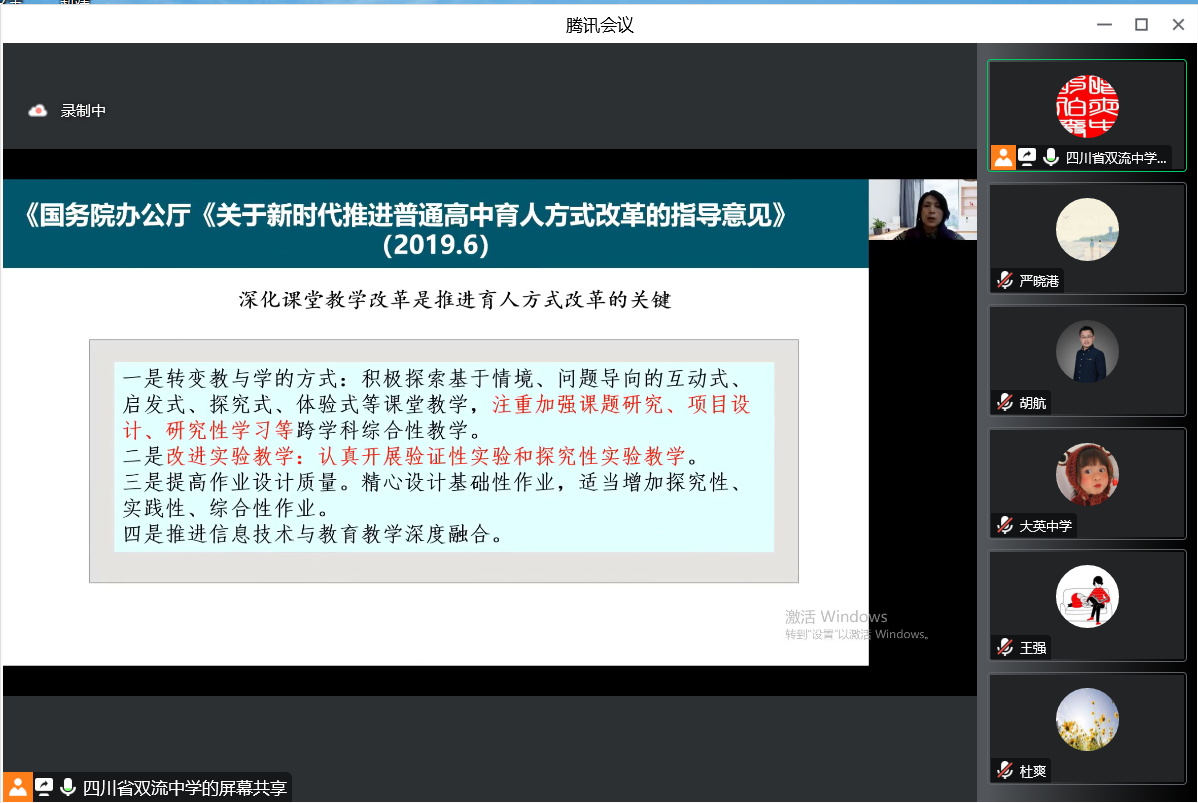The height and width of the screenshot is (803, 1198).
Task: Click the green microphone icon at bottom left
Action: 68,788
